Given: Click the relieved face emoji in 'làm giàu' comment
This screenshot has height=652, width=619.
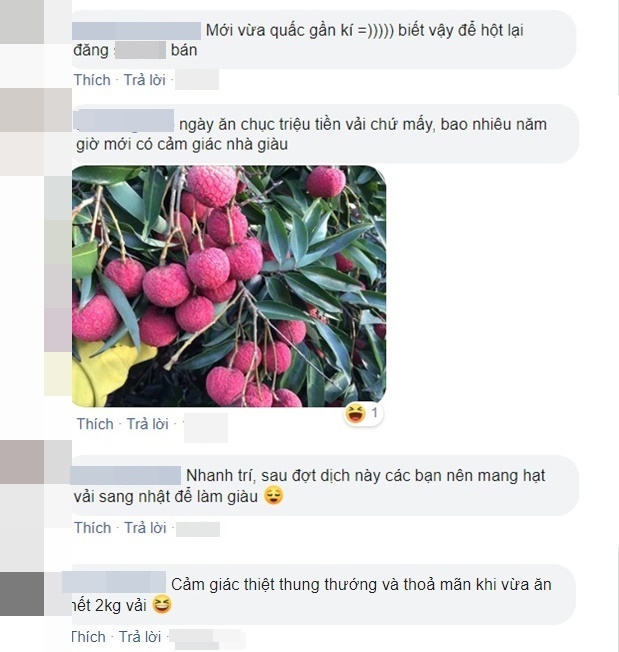Looking at the screenshot, I should pyautogui.click(x=274, y=496).
